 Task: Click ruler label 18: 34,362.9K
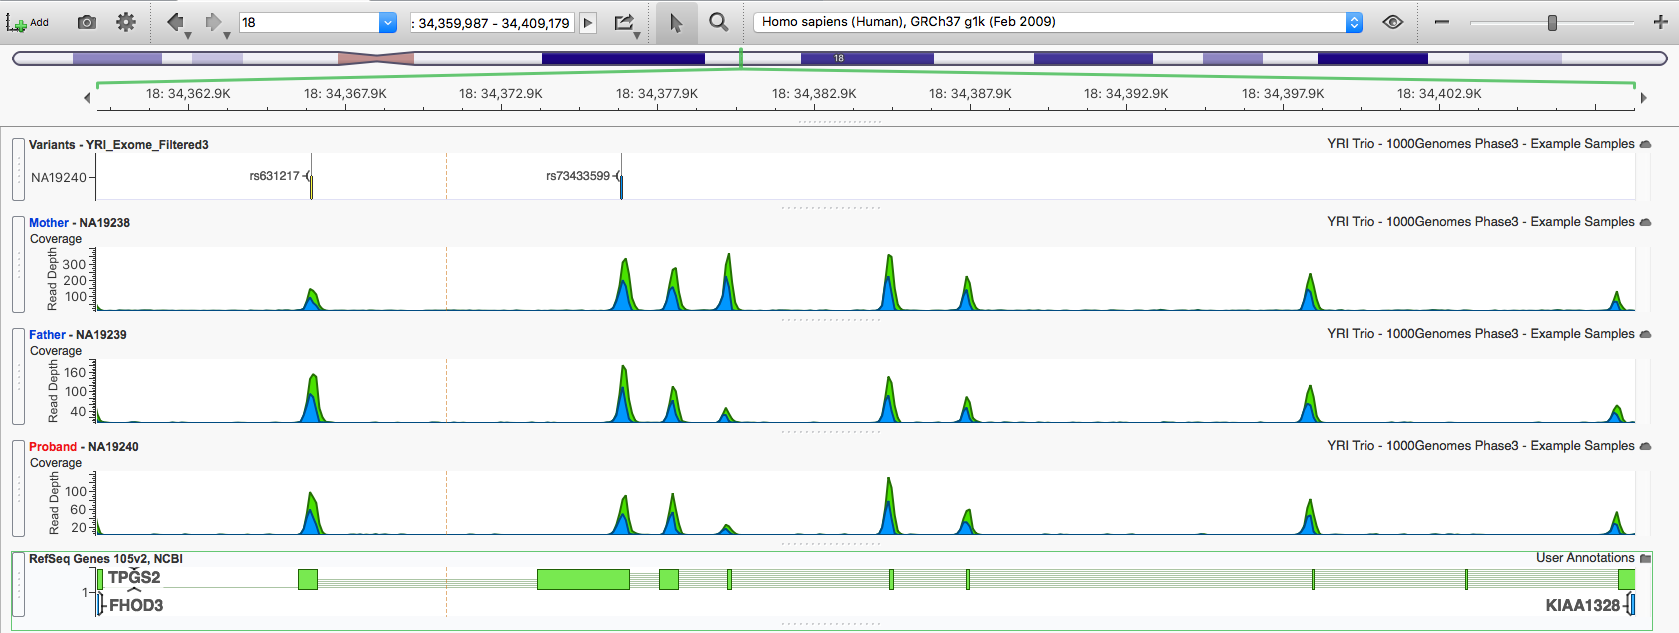click(x=188, y=94)
